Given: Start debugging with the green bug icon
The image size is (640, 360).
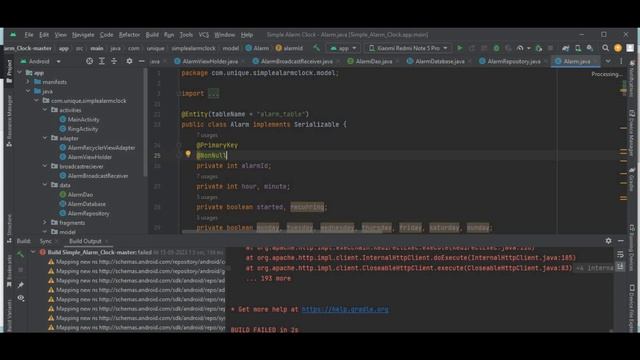Looking at the screenshot, I should click(496, 48).
